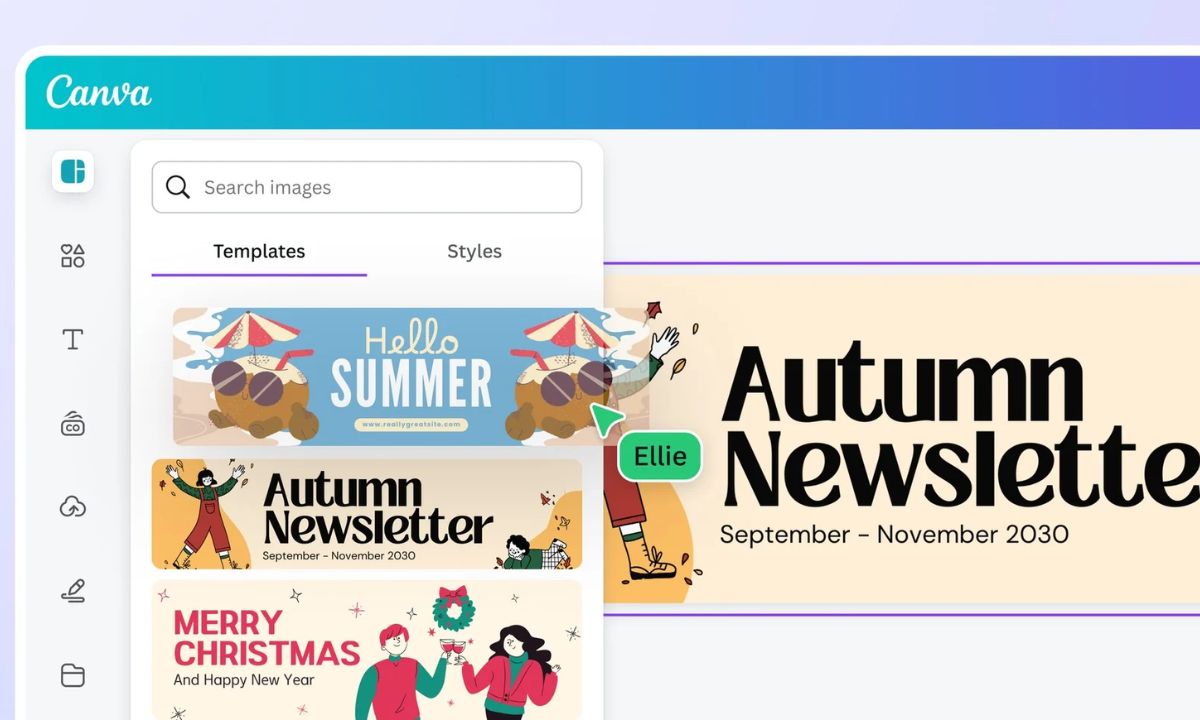Choose the Hello Summer banner template

coord(411,376)
